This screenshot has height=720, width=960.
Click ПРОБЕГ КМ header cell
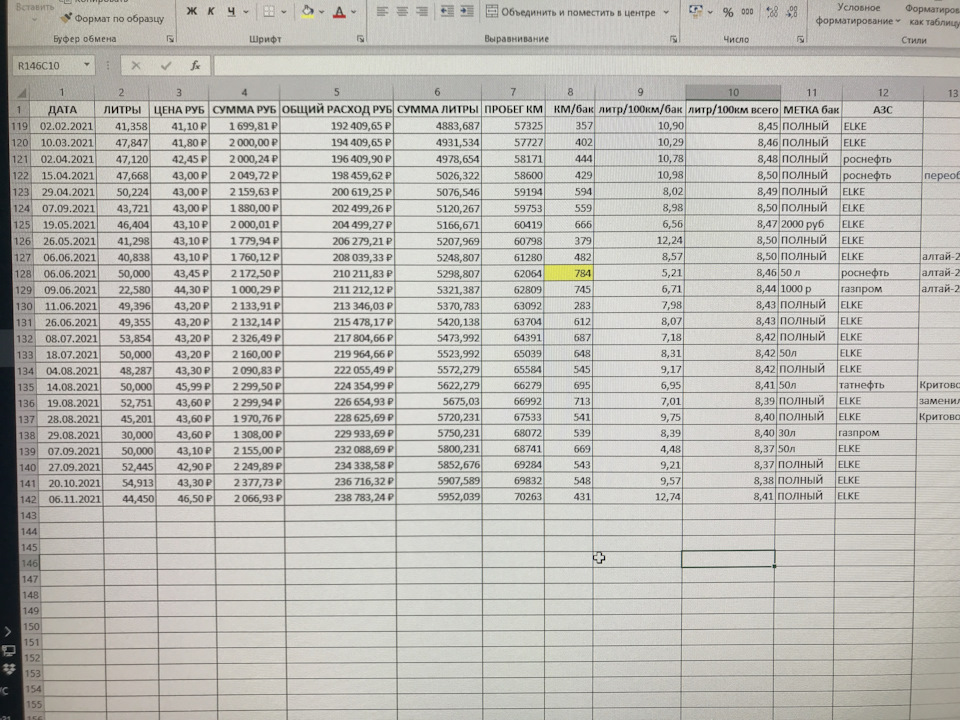[513, 110]
